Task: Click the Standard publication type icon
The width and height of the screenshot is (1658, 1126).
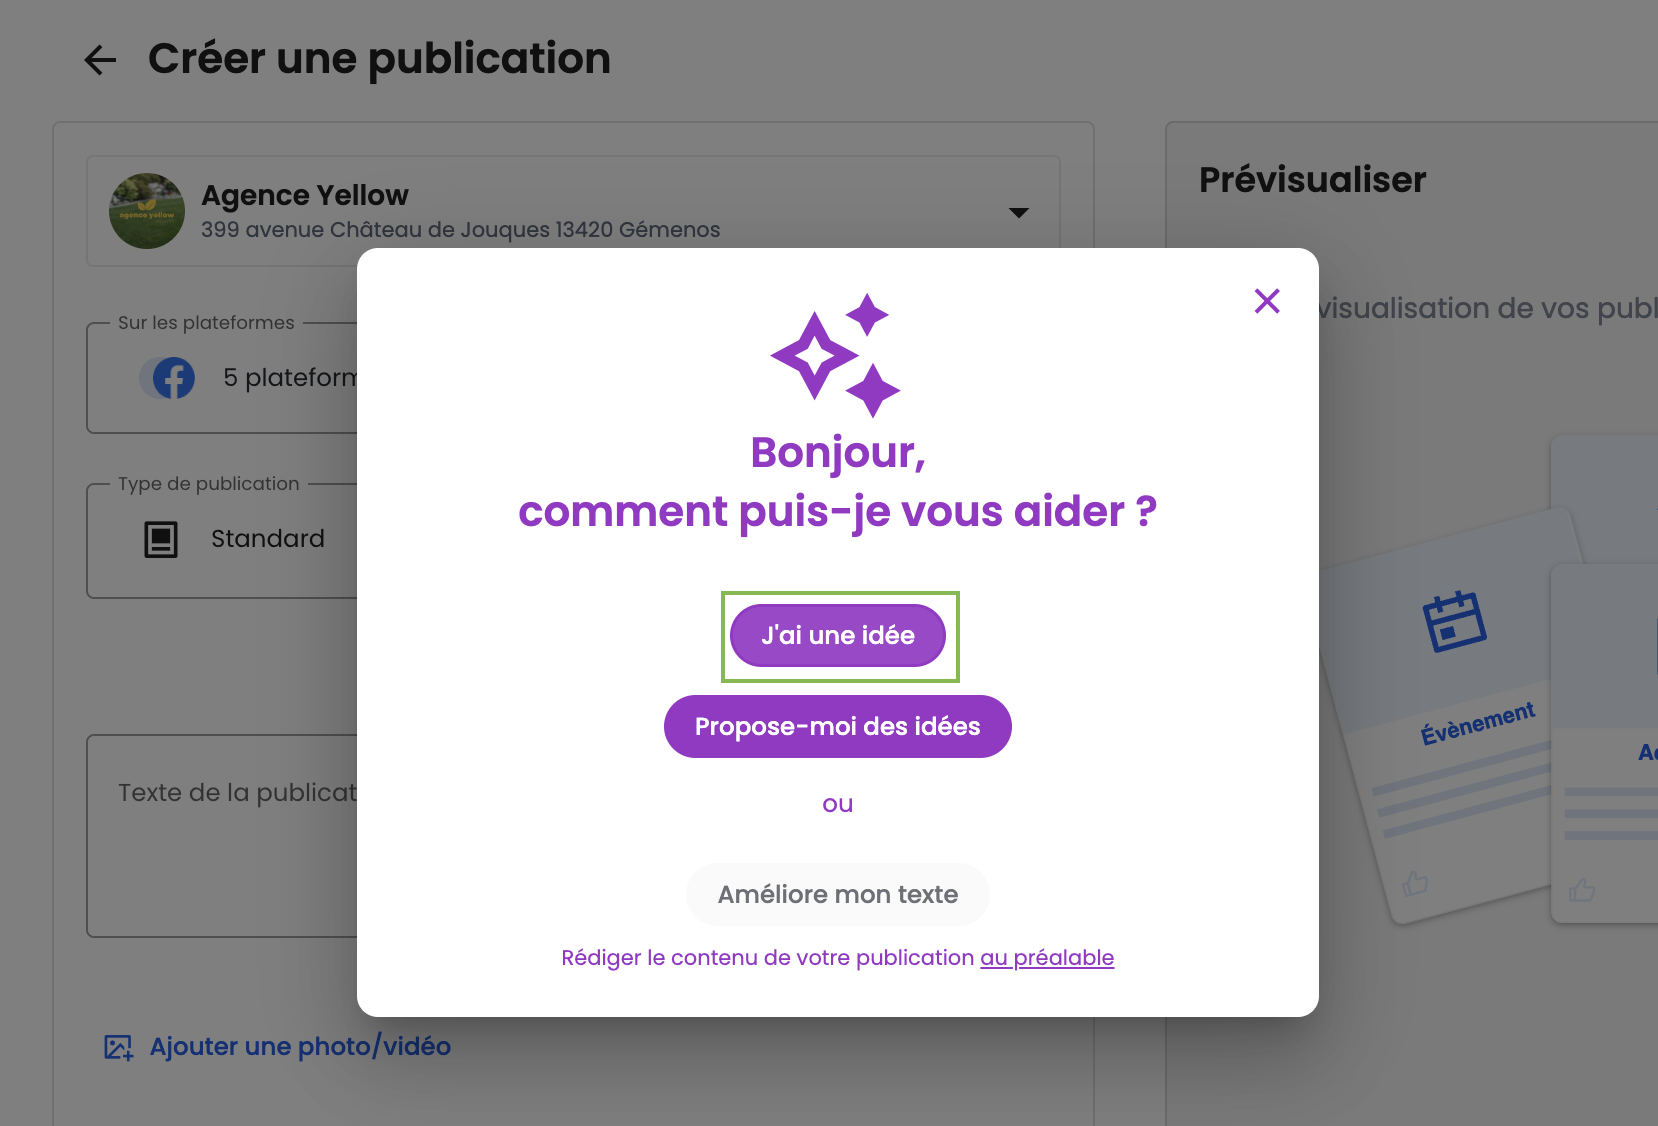Action: [161, 539]
